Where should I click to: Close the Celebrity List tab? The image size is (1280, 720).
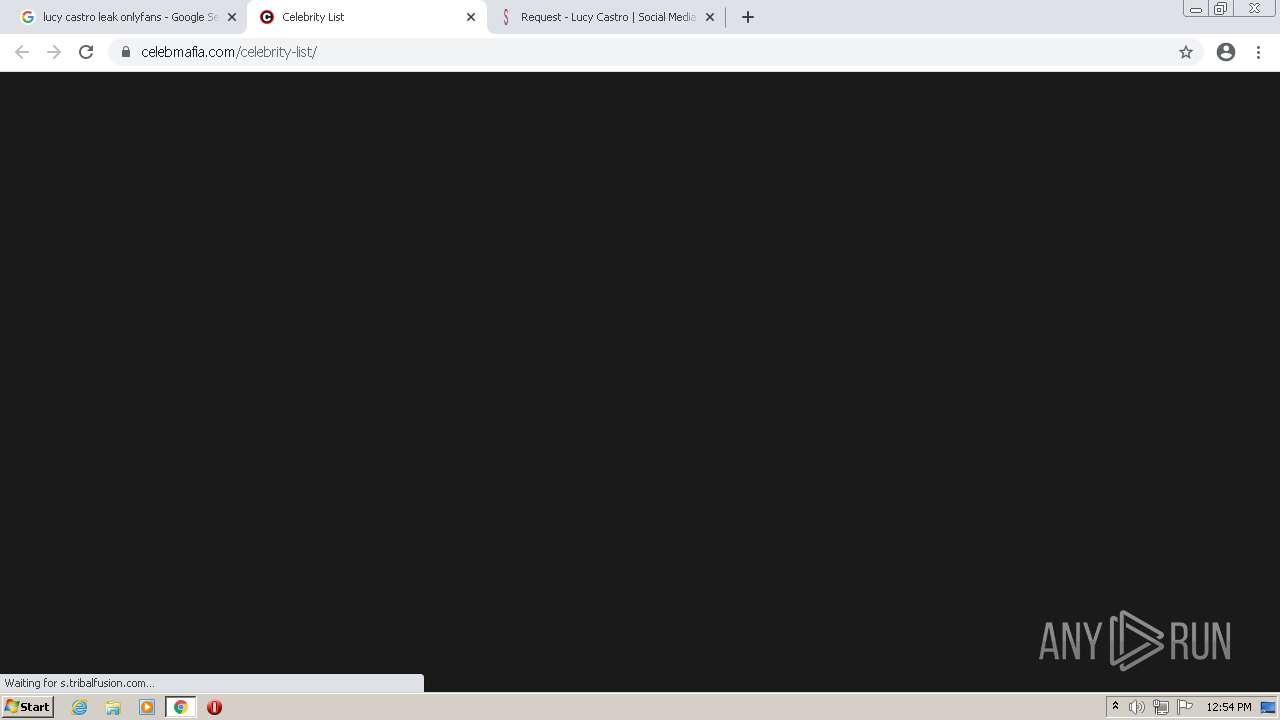[471, 17]
